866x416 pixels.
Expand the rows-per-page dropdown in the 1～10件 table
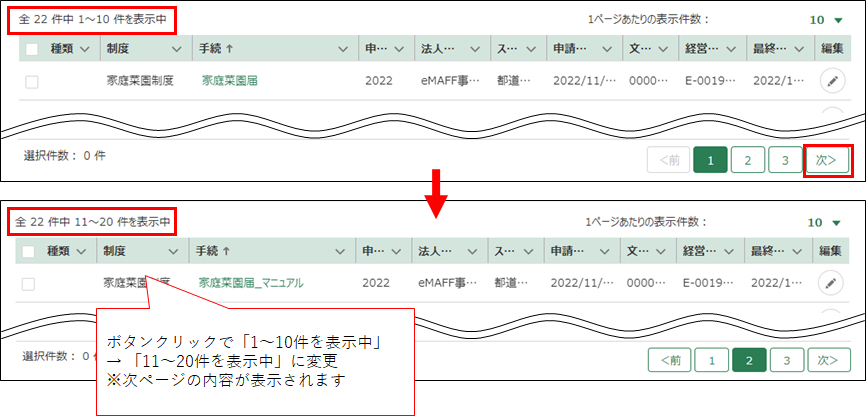pos(825,20)
